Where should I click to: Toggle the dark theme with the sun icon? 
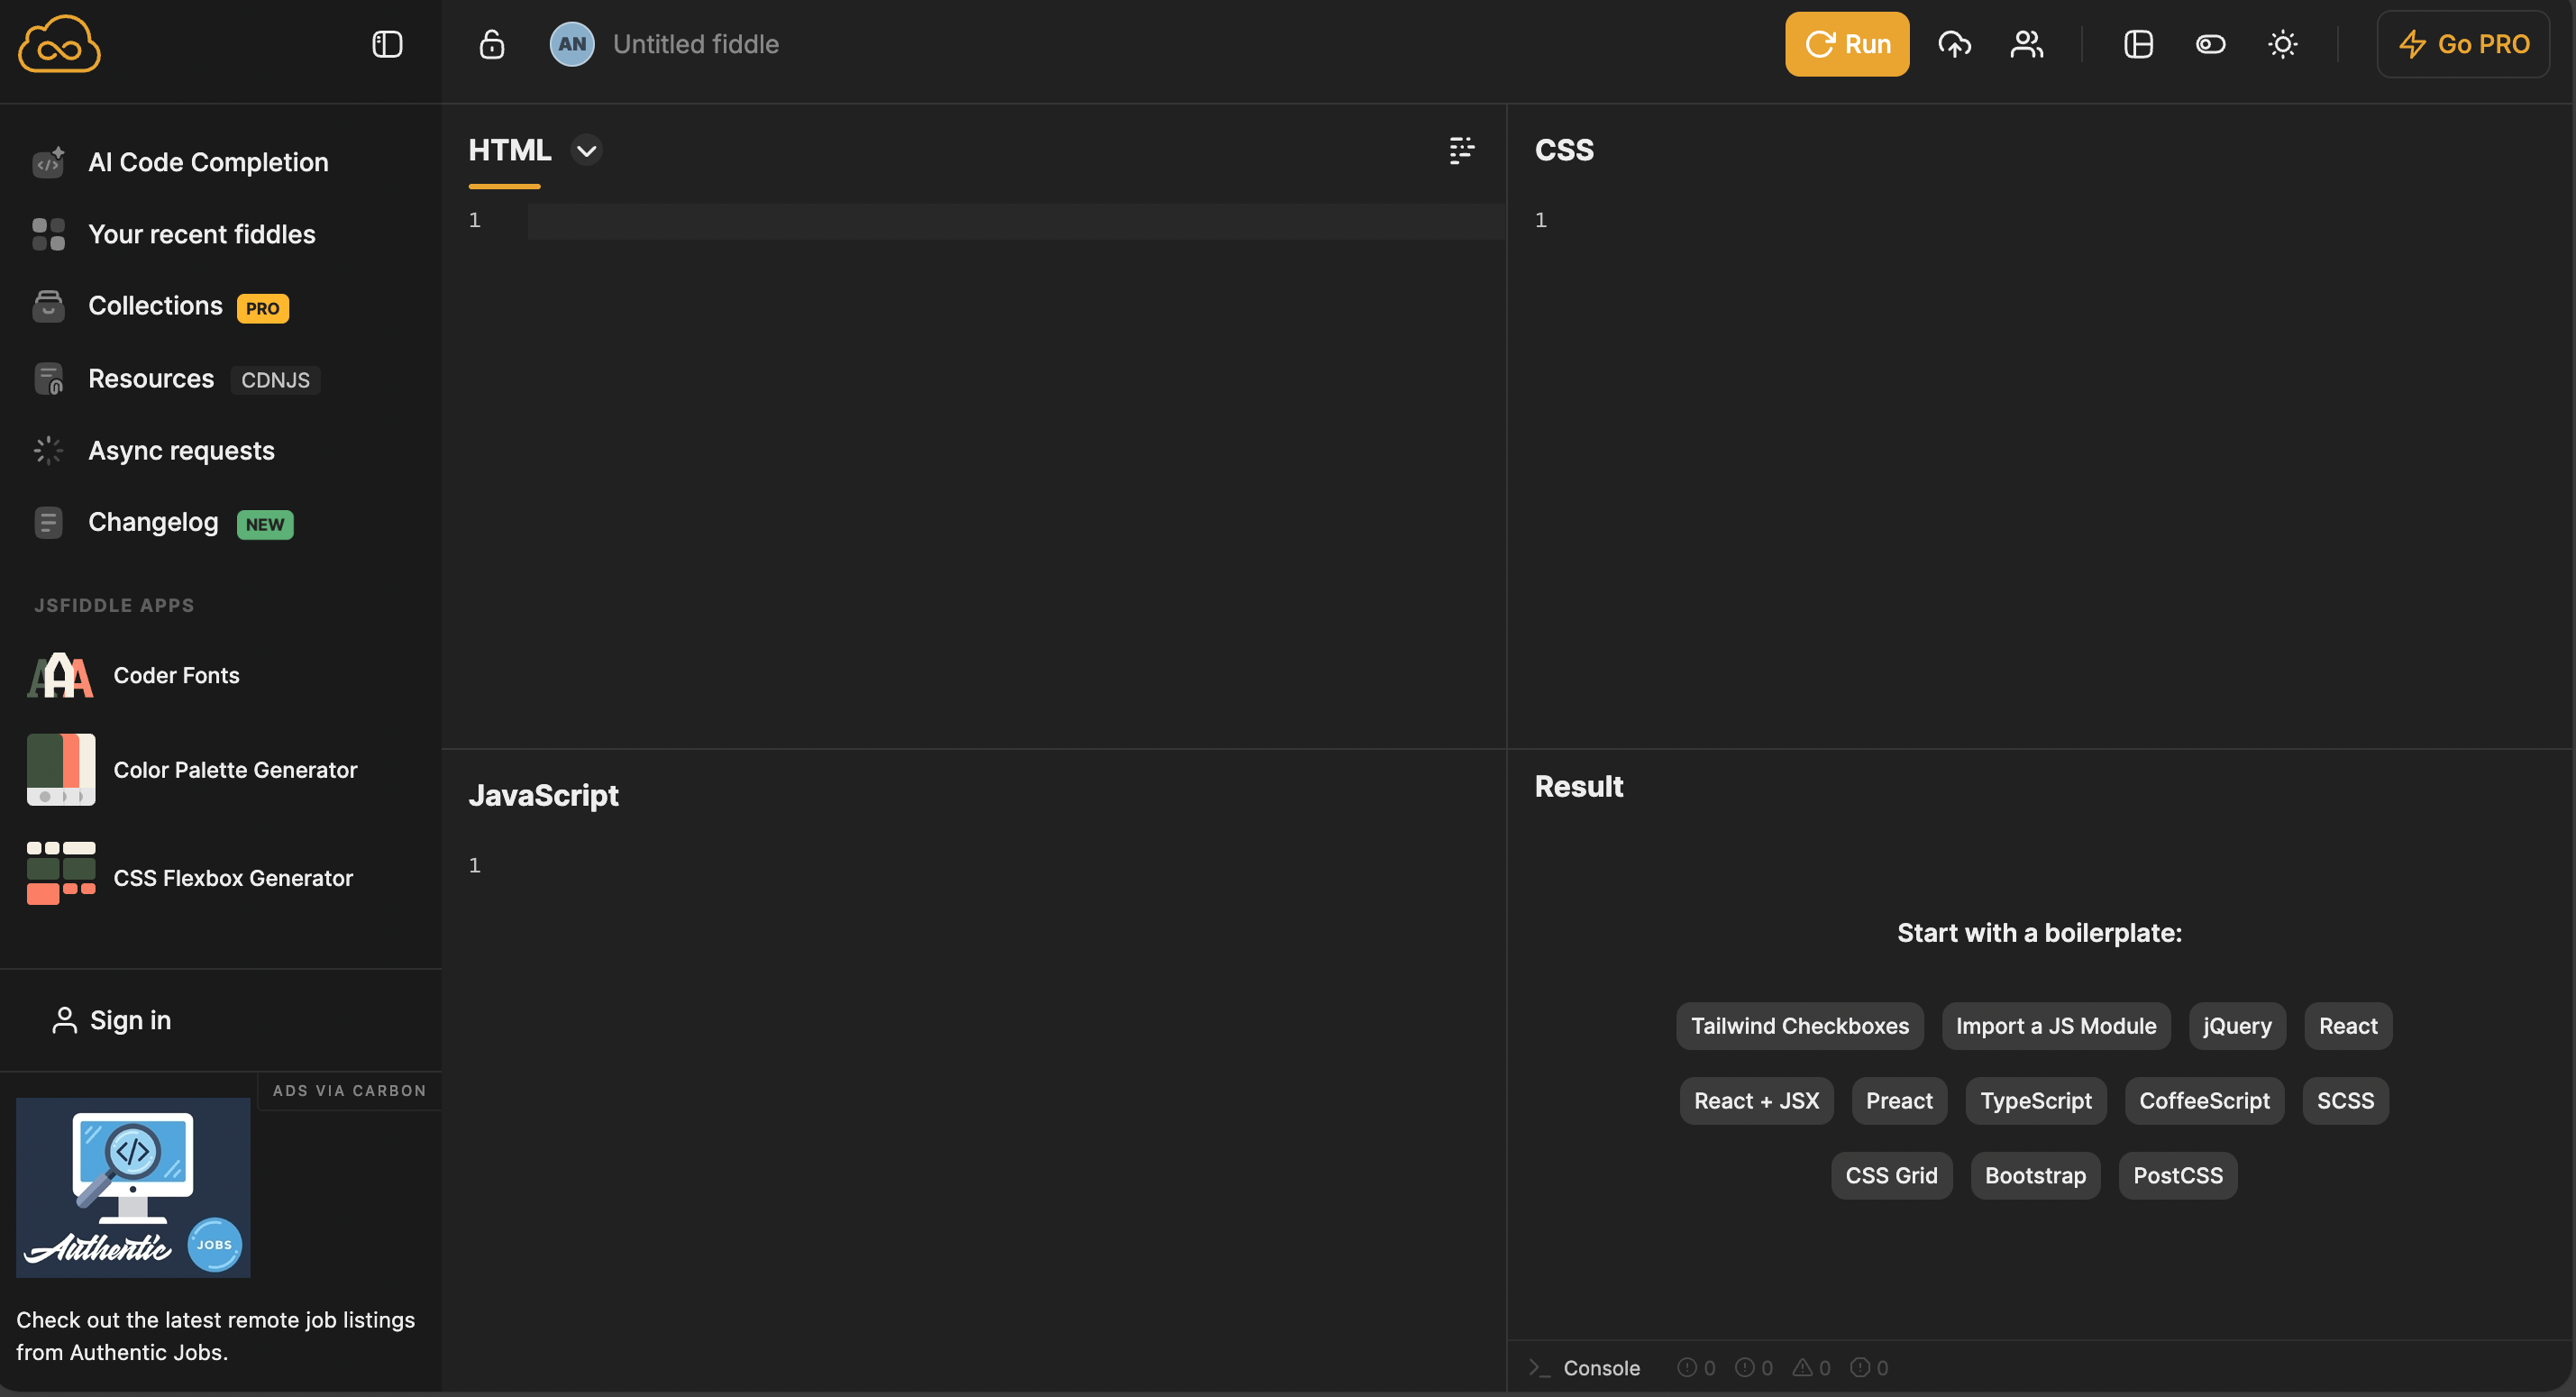click(x=2282, y=44)
